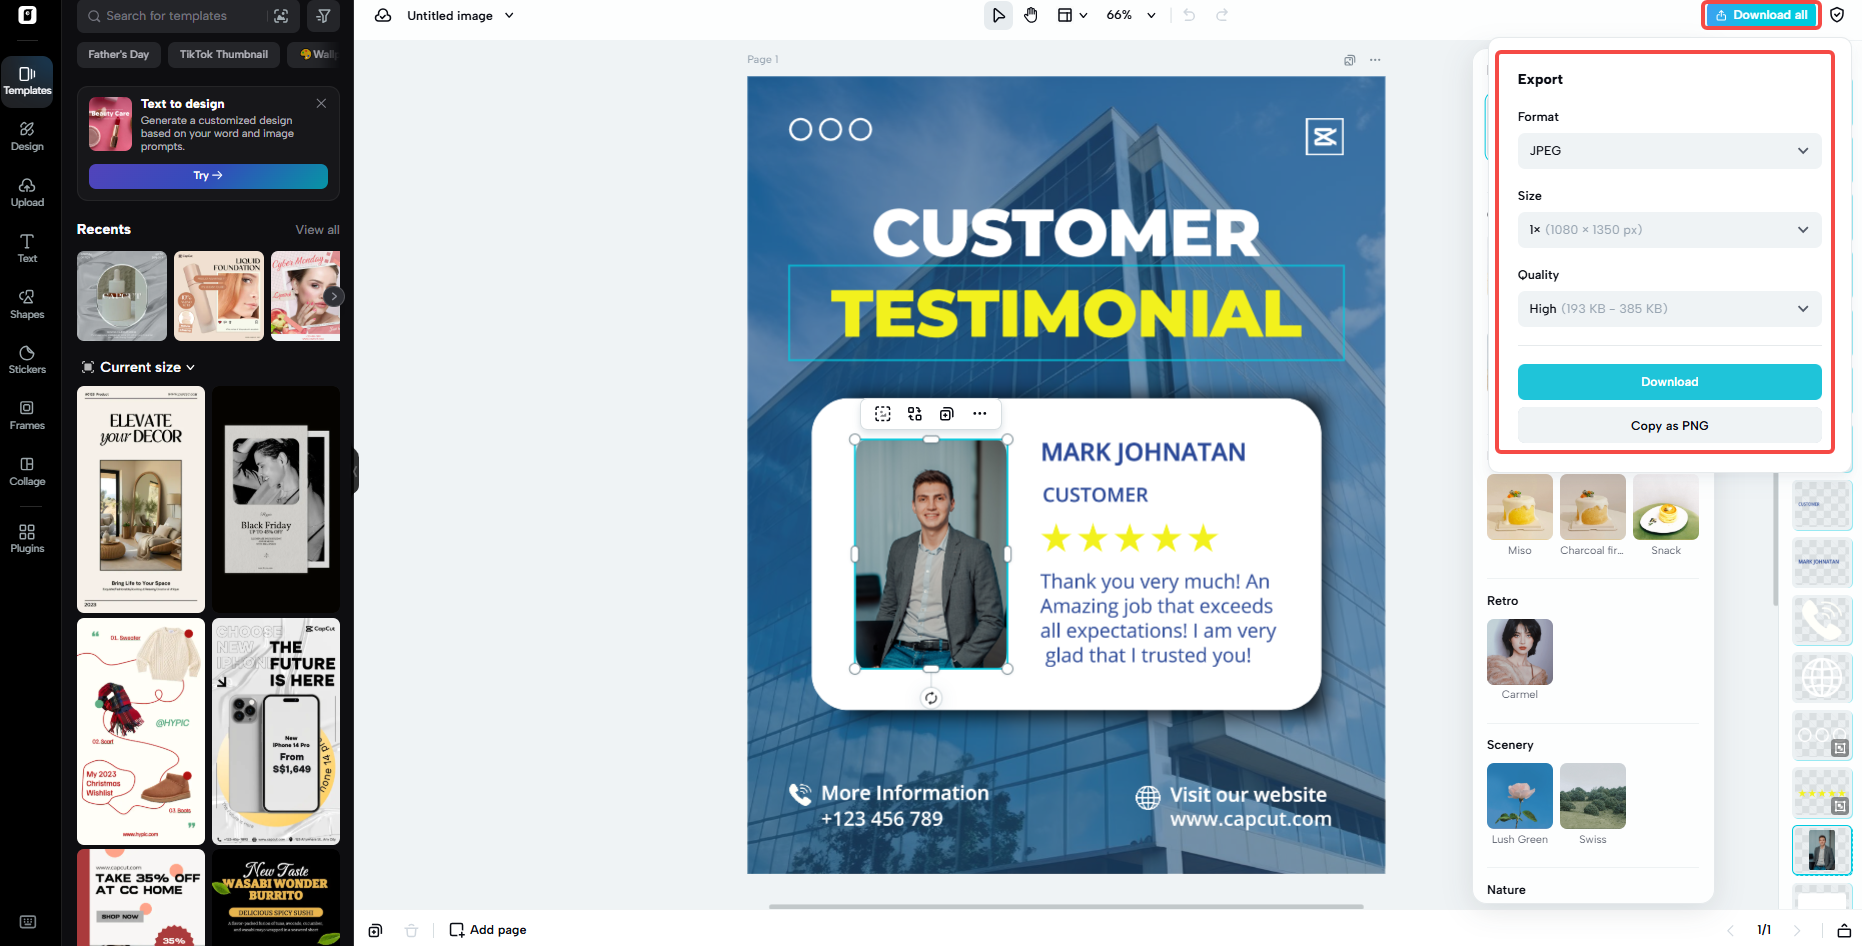Screen dimensions: 1862x946
Task: Click the rotate handle below the photo
Action: 931,698
